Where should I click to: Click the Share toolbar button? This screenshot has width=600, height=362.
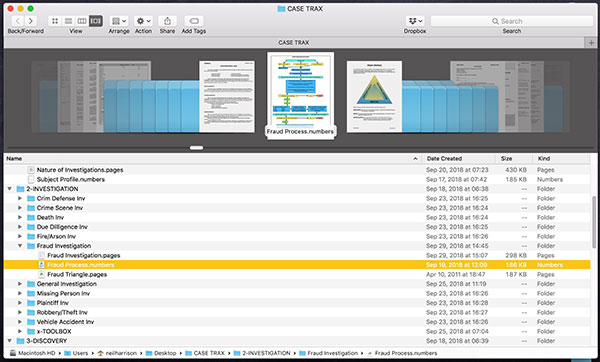167,21
